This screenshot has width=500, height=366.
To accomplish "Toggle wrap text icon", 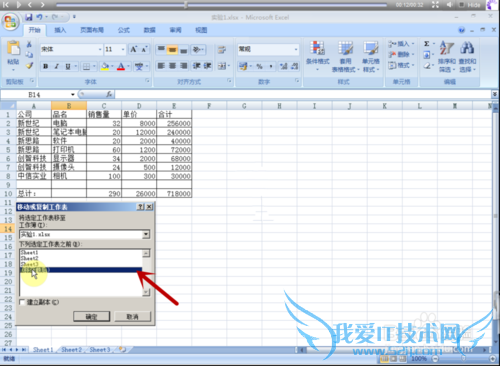I will pos(222,50).
